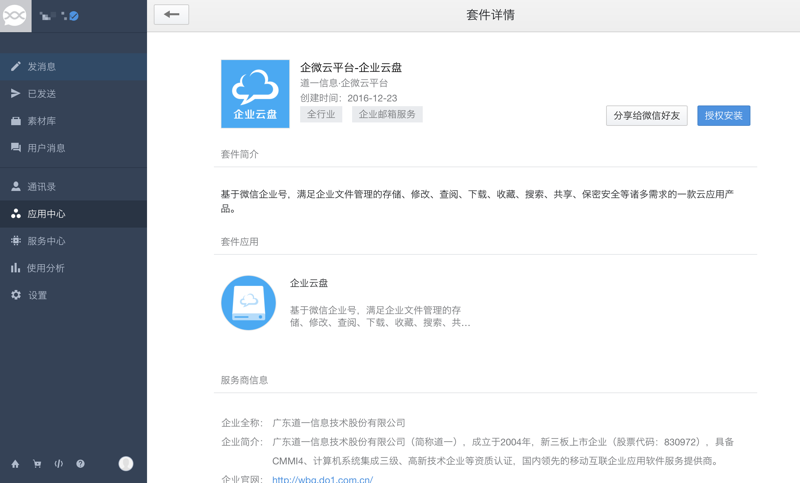The width and height of the screenshot is (800, 483).
Task: Click the 全行业 tag
Action: [321, 114]
